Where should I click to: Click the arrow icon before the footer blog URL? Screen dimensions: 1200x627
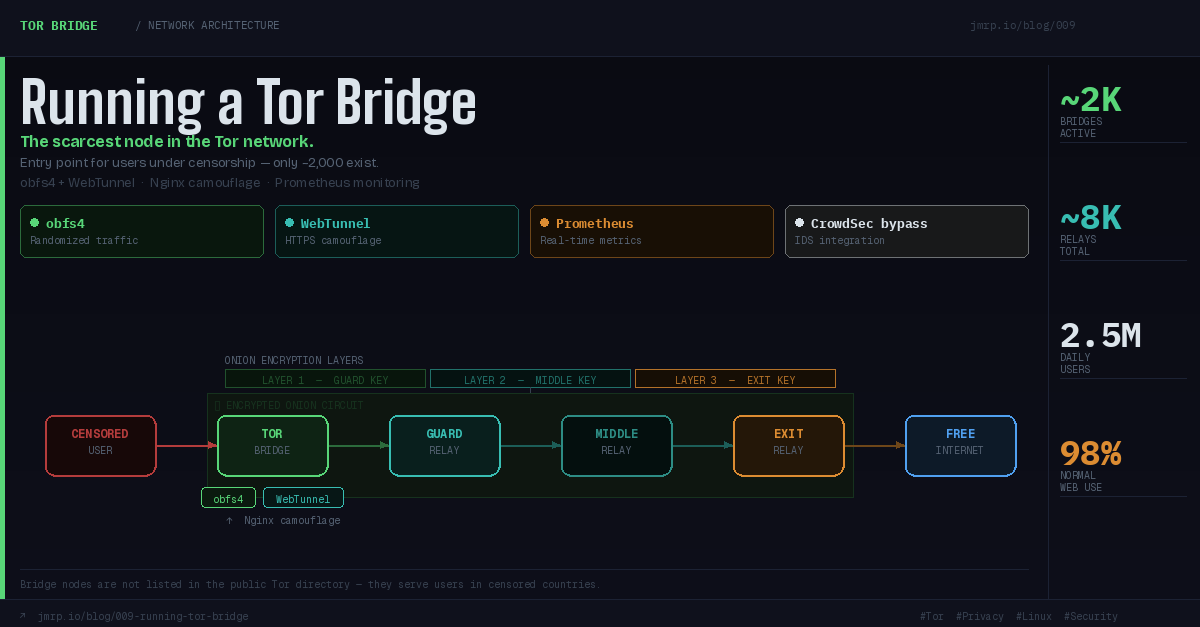pos(23,616)
